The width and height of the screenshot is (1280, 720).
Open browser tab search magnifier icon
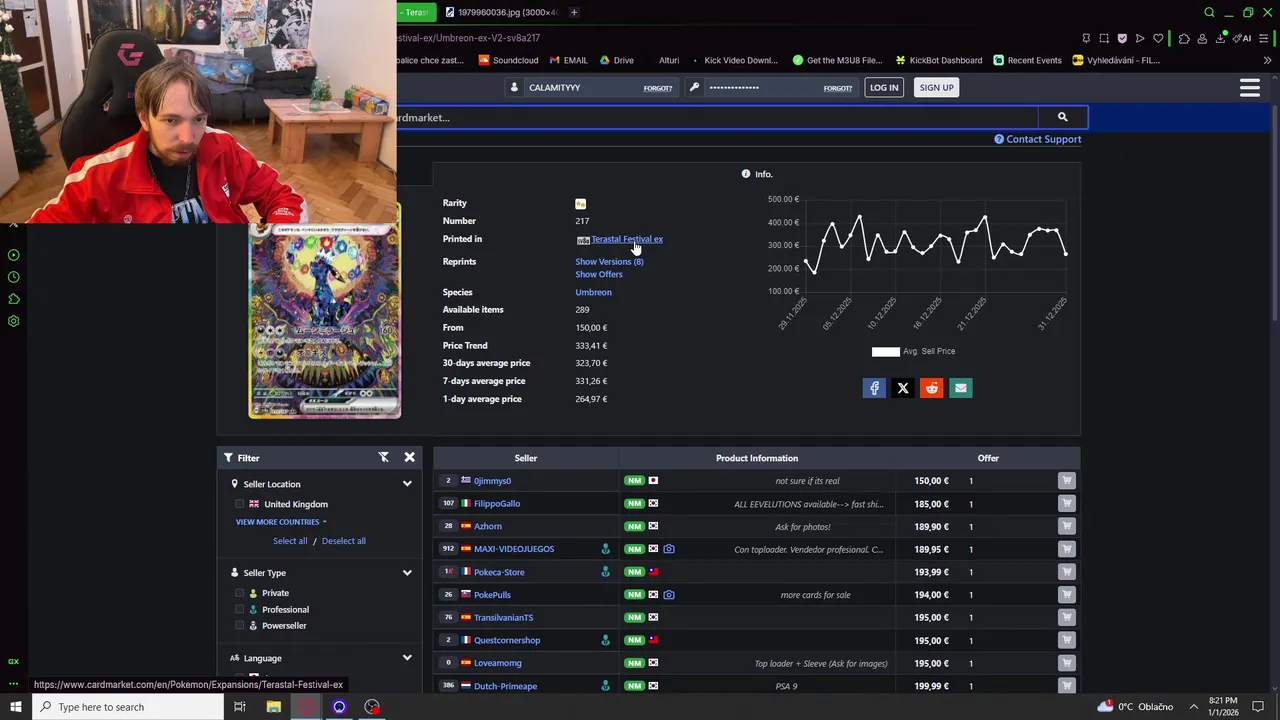1209,12
